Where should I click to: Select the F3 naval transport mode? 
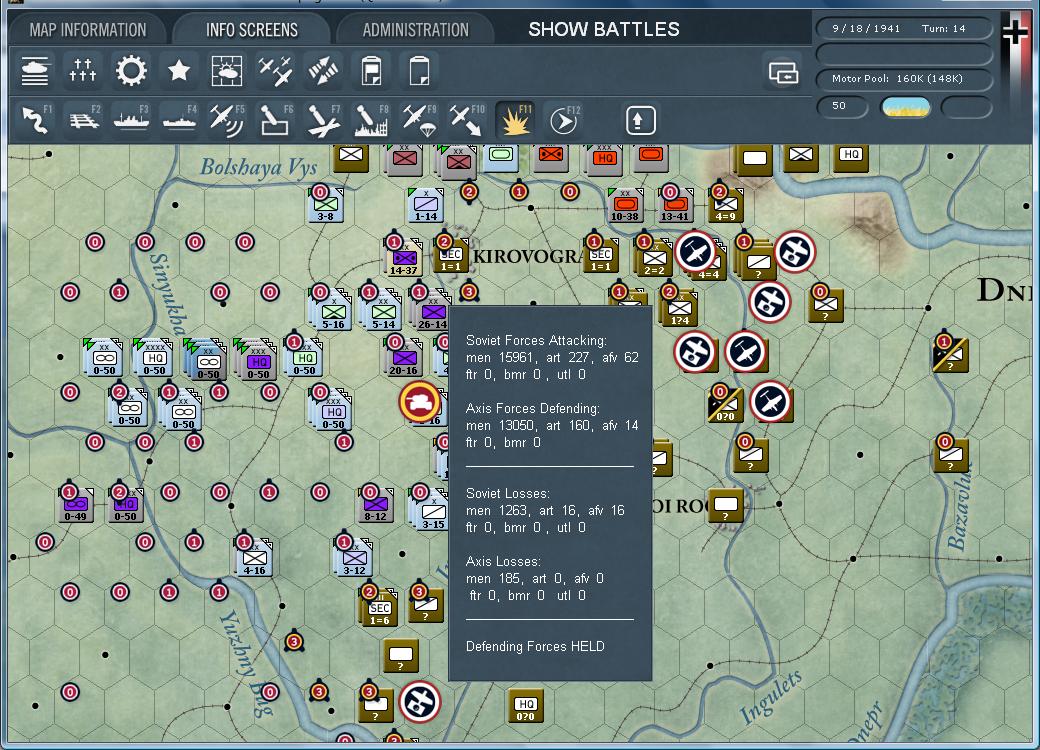click(x=130, y=118)
